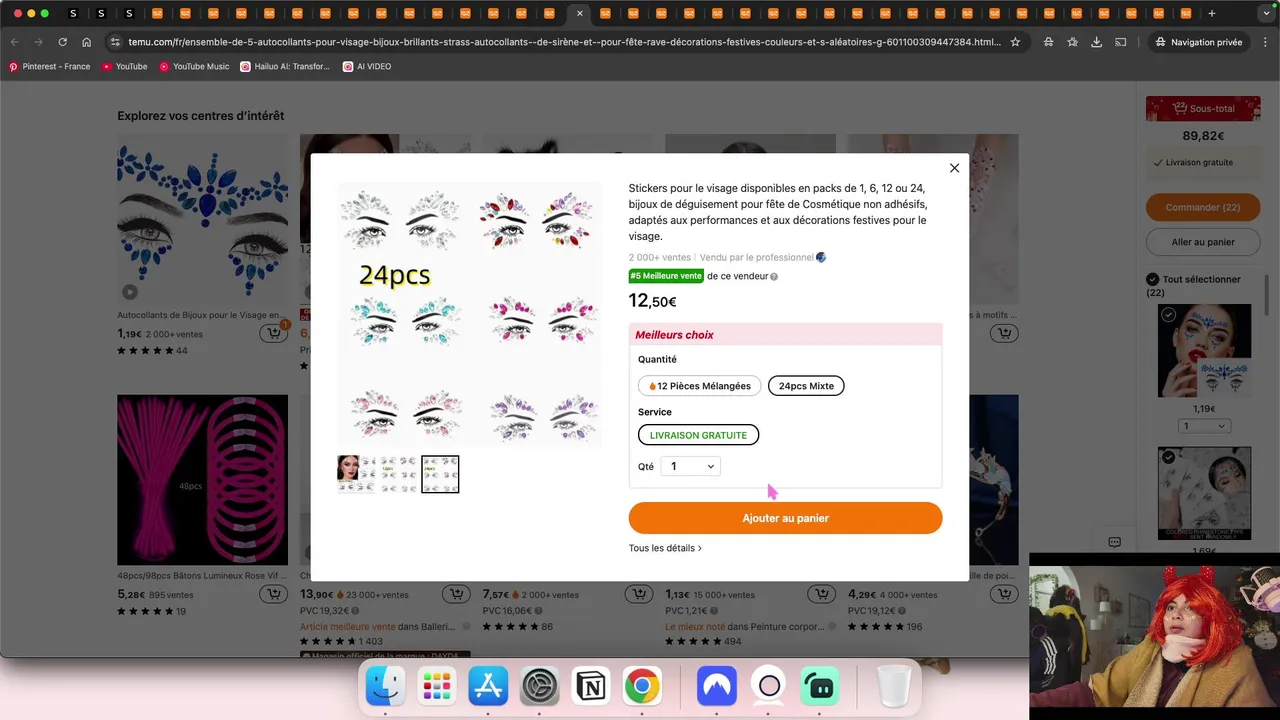Open the pink glow sticks product image
1280x720 pixels.
click(202, 480)
